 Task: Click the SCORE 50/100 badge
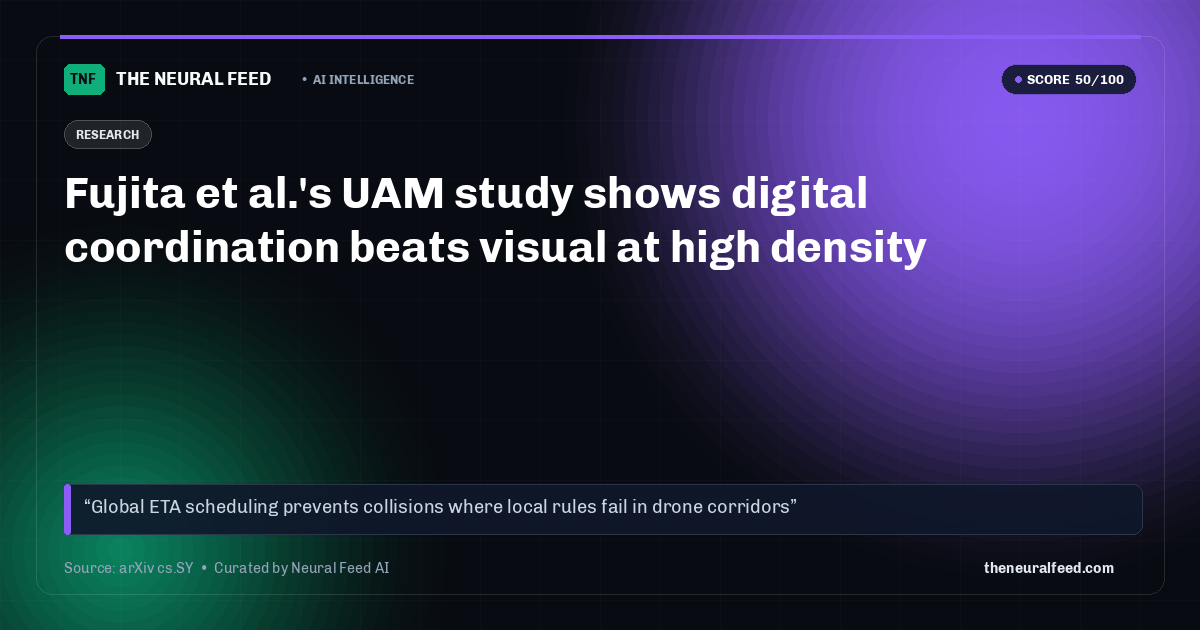coord(1069,80)
